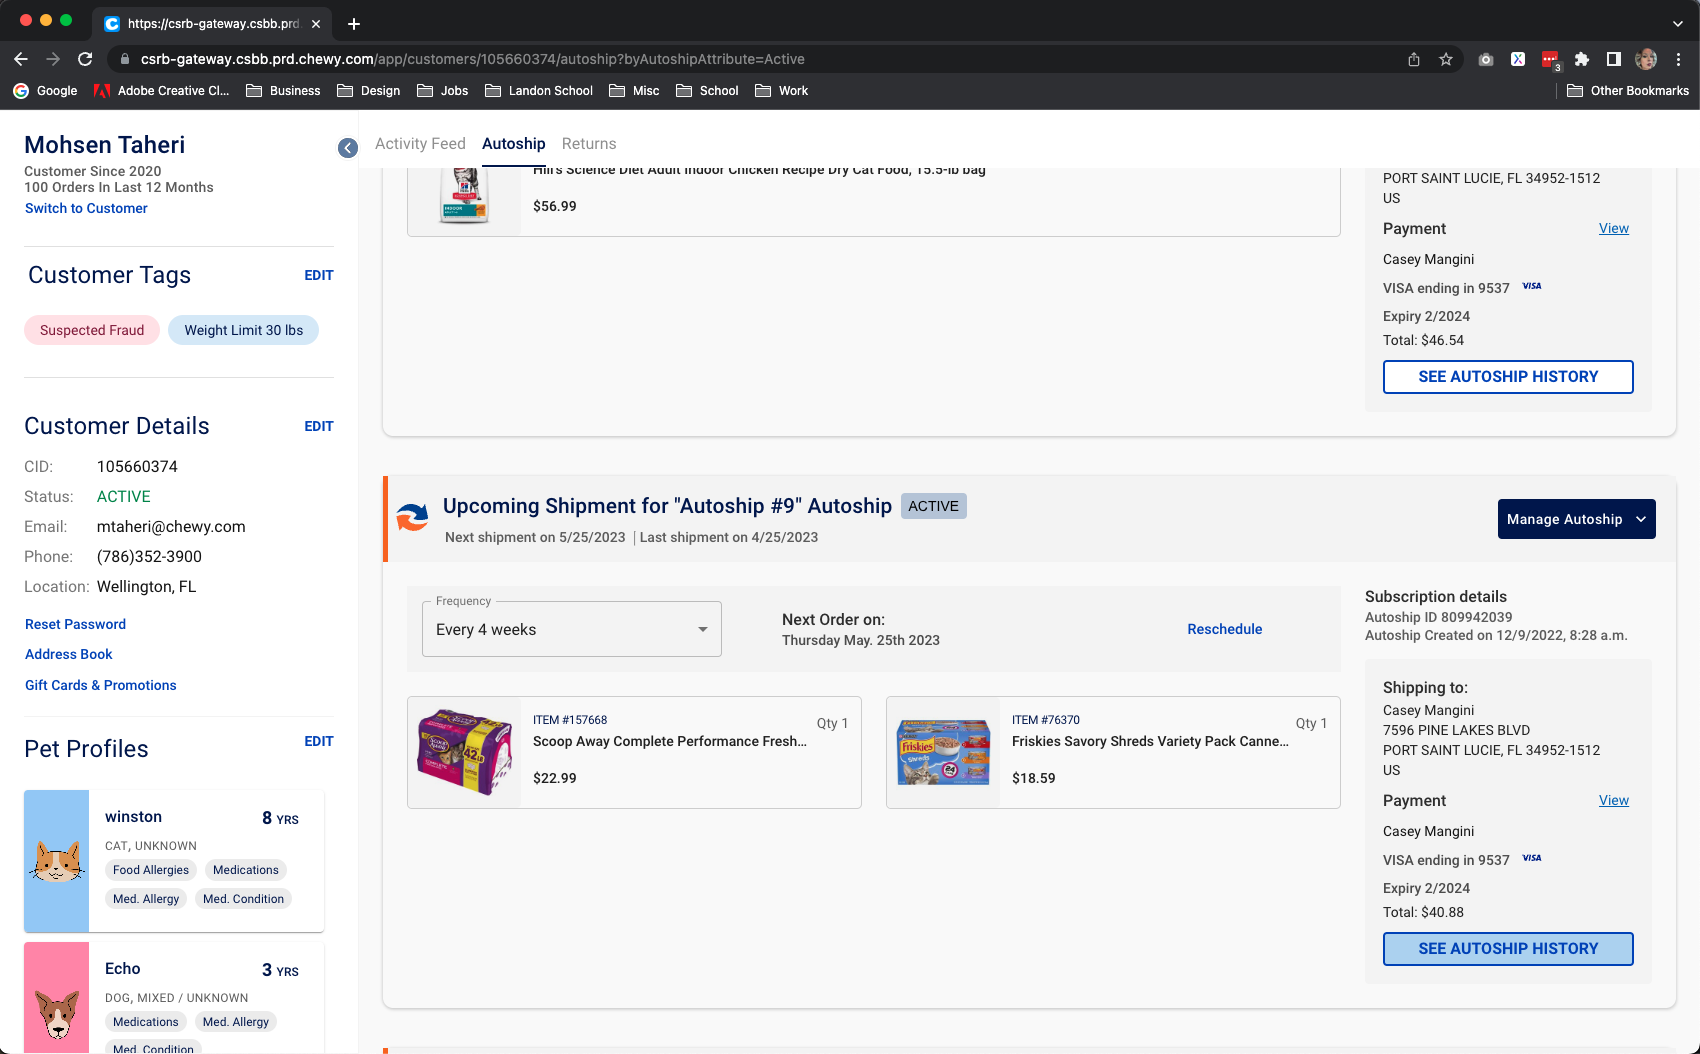This screenshot has height=1054, width=1700.
Task: Click the Weight Limit 30 lbs tag
Action: (x=244, y=330)
